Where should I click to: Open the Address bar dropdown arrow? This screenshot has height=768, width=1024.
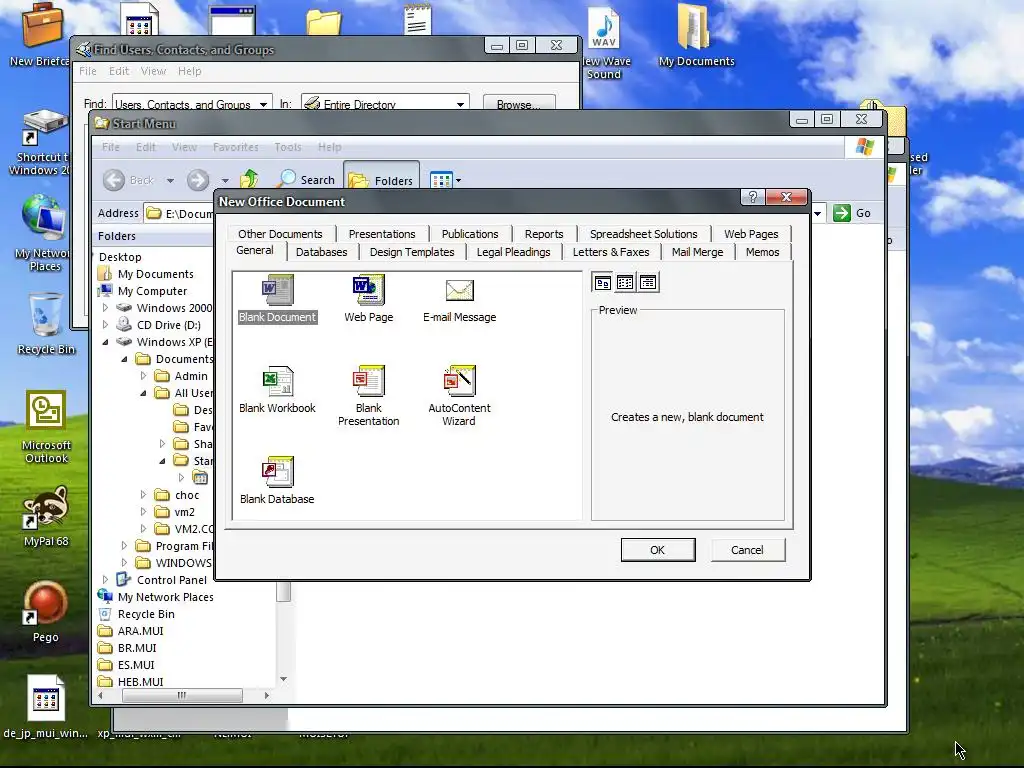pos(817,213)
